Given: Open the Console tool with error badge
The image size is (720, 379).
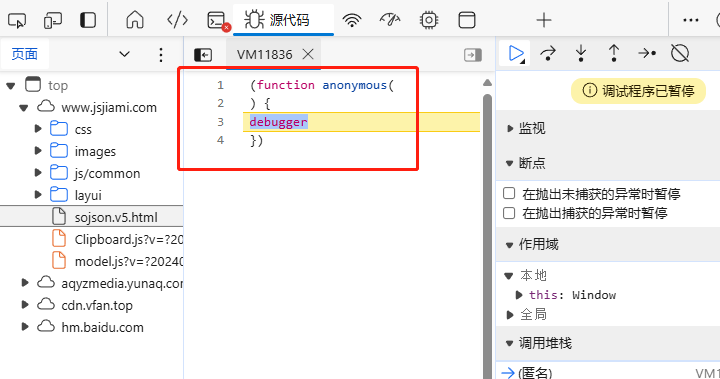Looking at the screenshot, I should (x=218, y=21).
